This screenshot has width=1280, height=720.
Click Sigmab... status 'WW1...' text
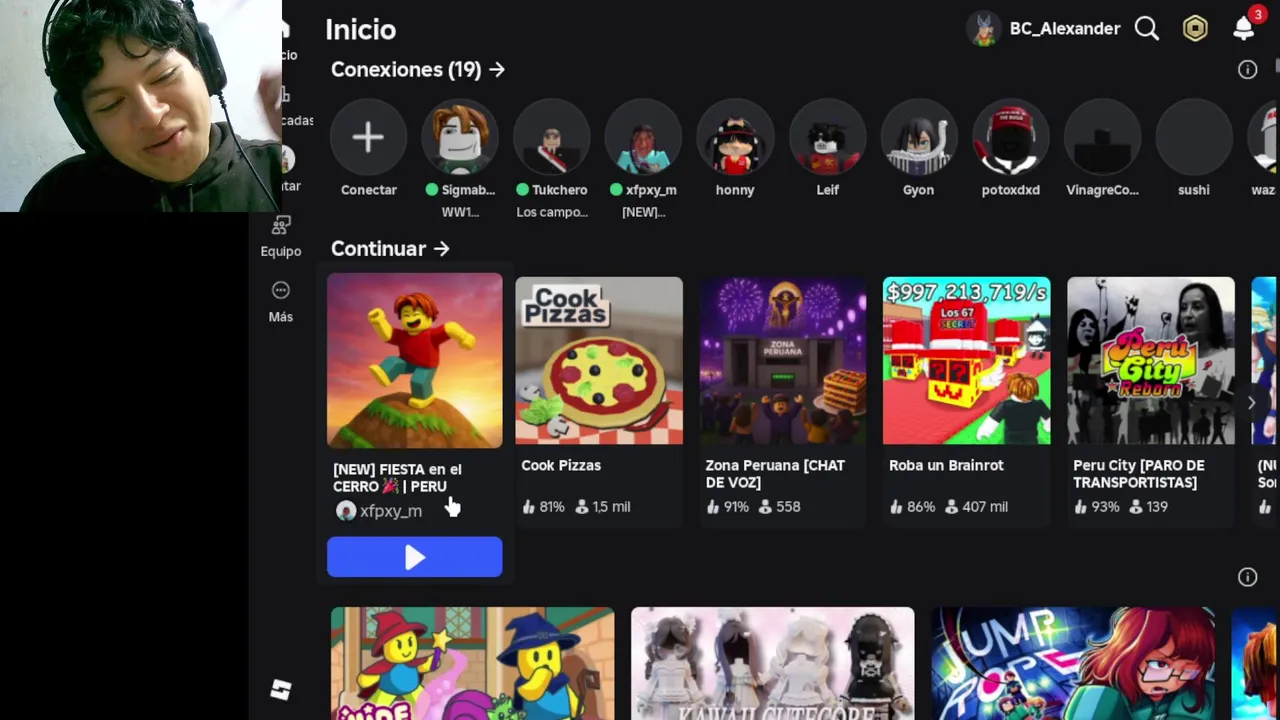(x=460, y=212)
